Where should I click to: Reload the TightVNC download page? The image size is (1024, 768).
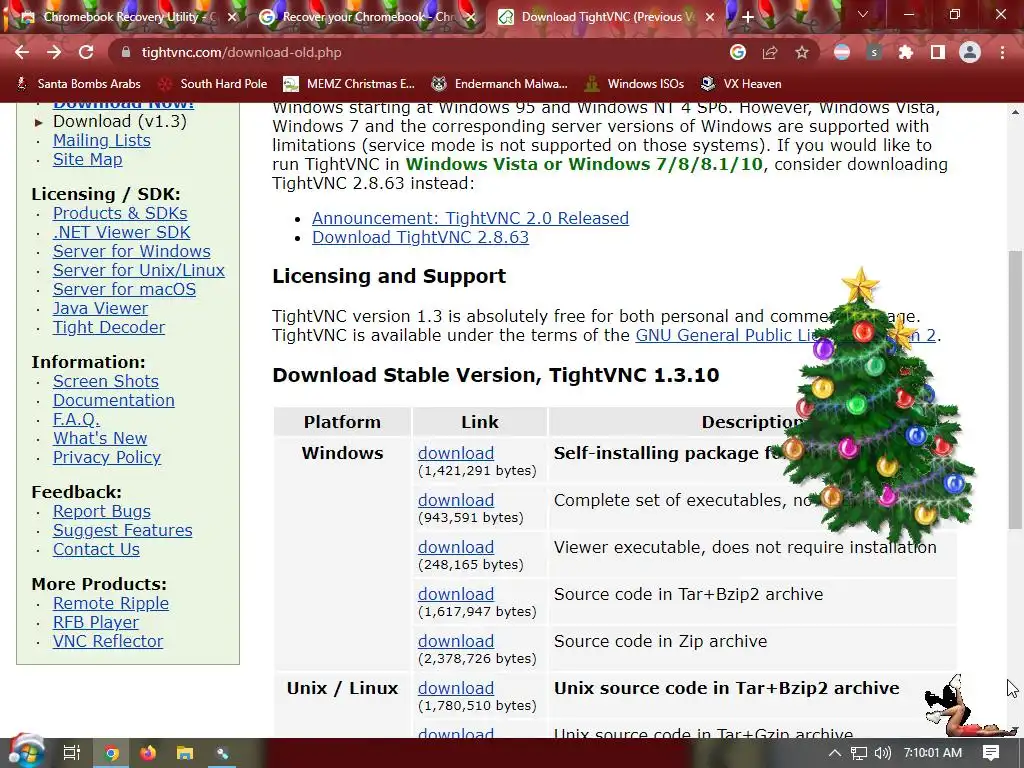pyautogui.click(x=86, y=52)
